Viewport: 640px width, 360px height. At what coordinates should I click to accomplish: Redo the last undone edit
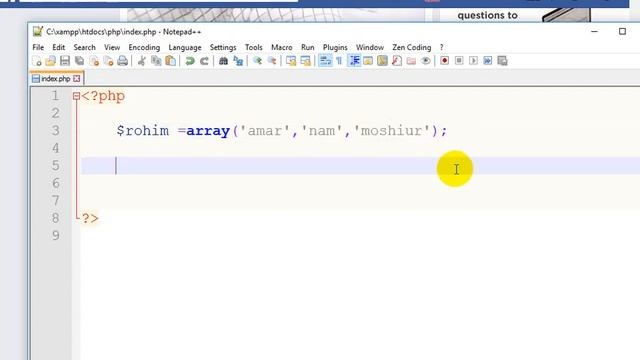(204, 61)
